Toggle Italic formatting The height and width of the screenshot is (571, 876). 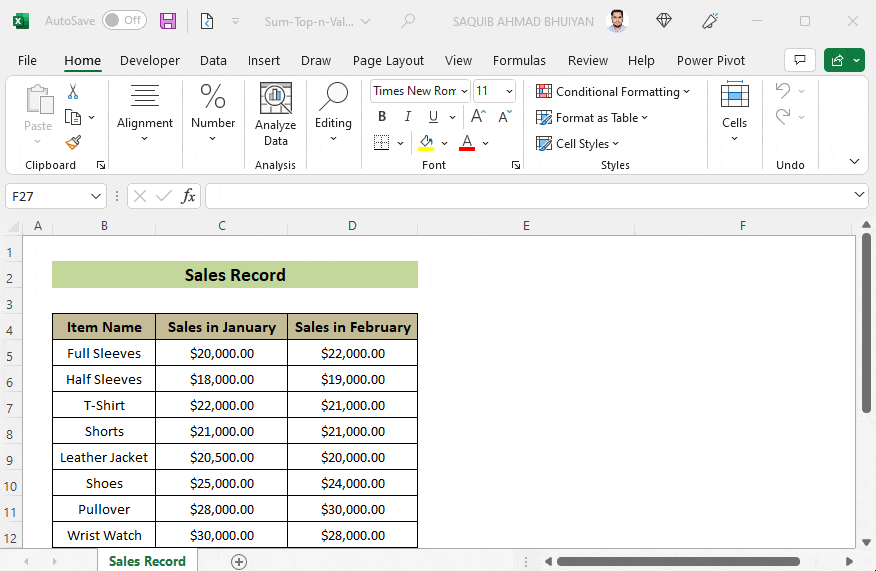click(408, 116)
